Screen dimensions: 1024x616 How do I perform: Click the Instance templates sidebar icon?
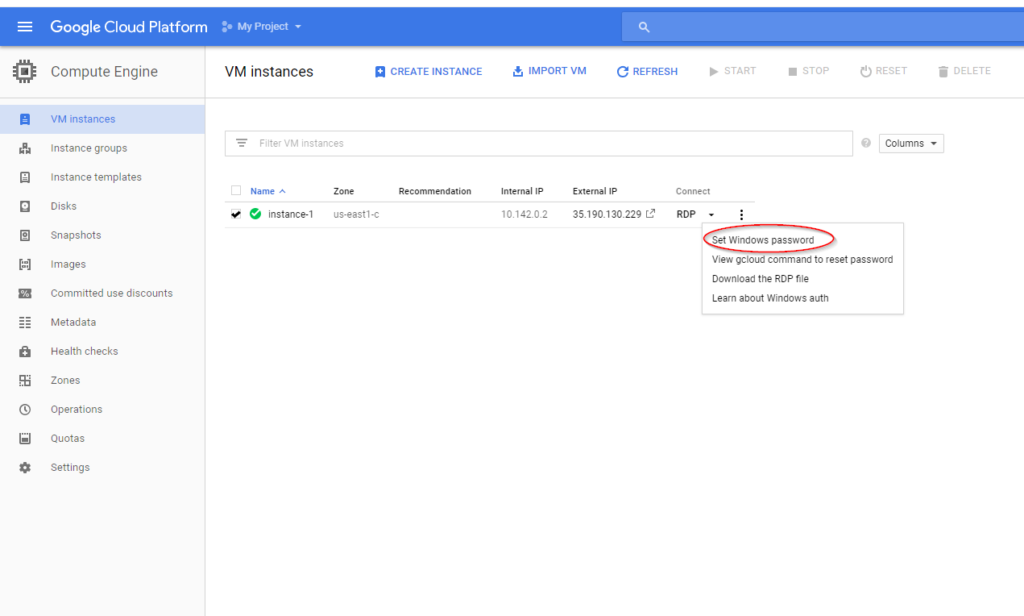(25, 177)
